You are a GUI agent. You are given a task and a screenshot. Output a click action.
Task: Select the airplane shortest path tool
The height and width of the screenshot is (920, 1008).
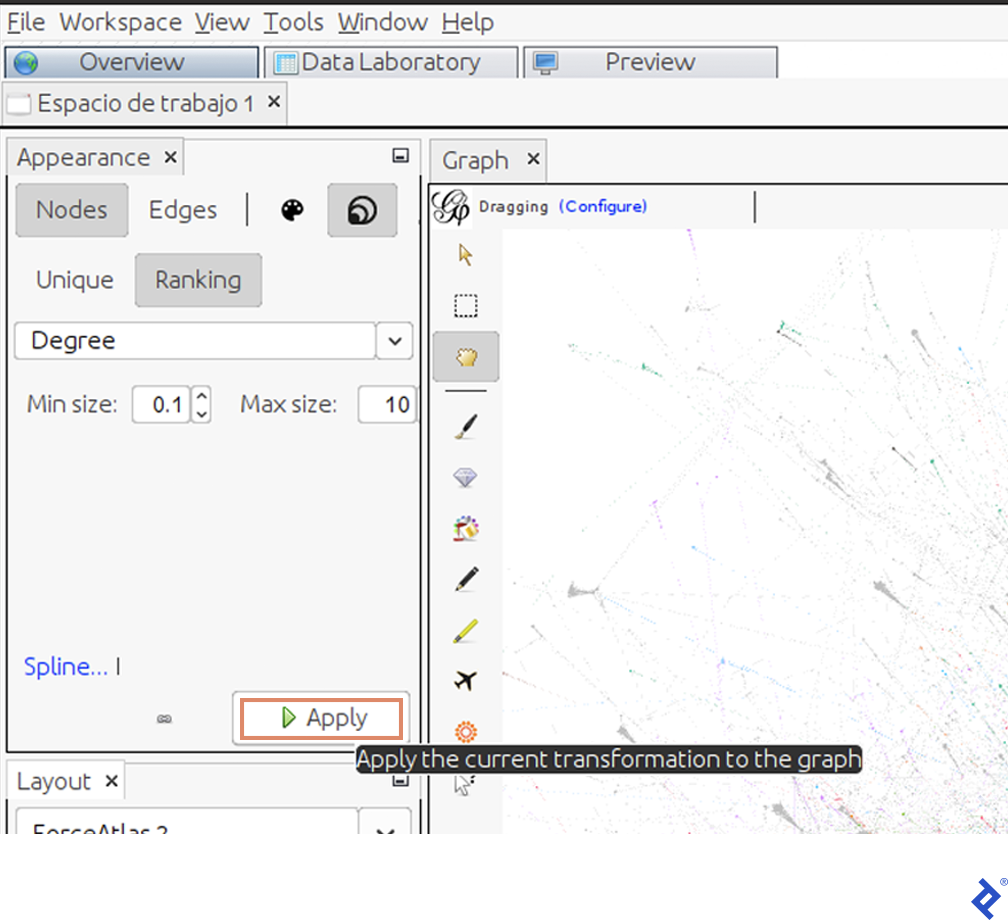point(465,680)
